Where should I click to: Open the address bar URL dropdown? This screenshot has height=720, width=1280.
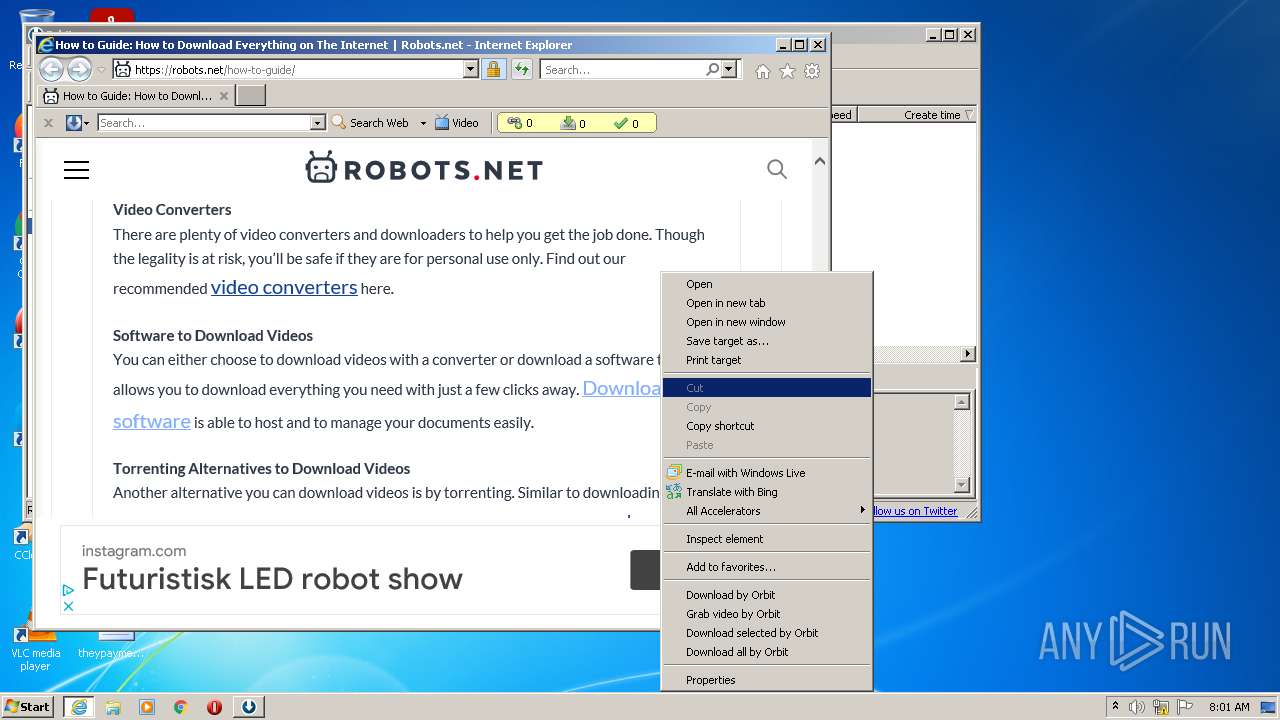471,69
